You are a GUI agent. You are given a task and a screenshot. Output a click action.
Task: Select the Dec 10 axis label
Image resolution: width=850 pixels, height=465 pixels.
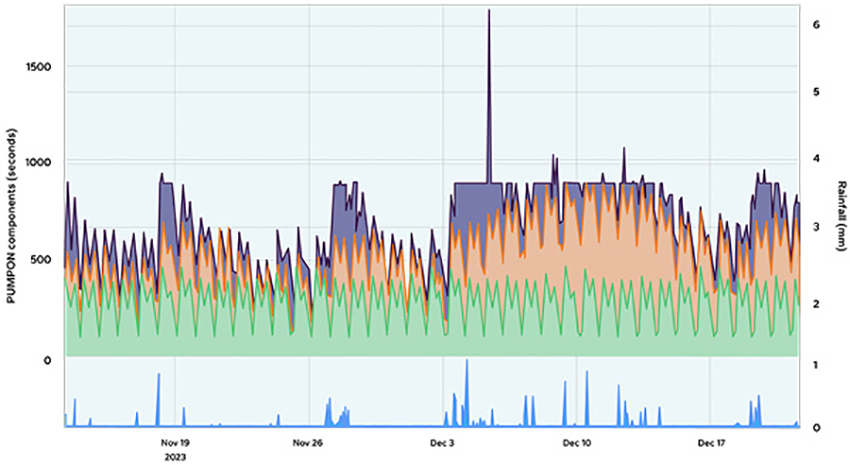point(576,441)
